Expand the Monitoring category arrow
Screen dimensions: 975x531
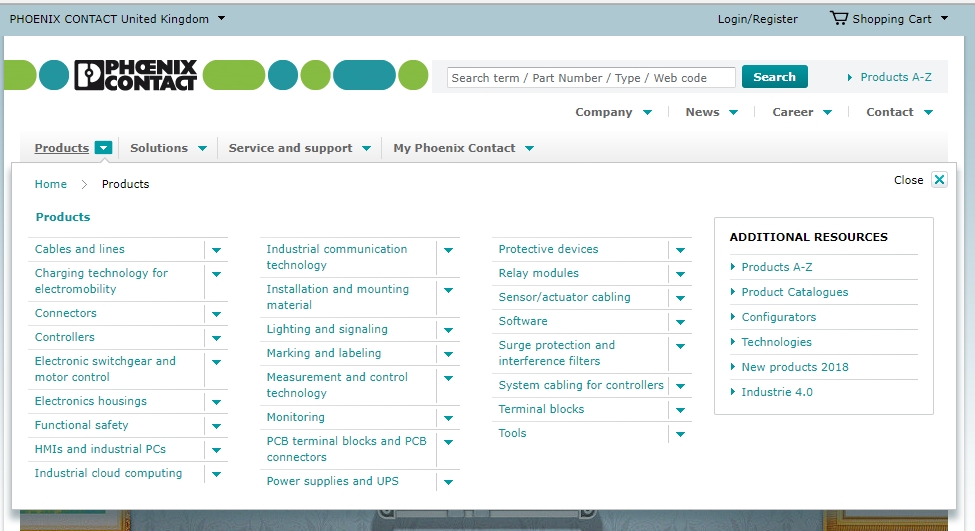point(448,418)
